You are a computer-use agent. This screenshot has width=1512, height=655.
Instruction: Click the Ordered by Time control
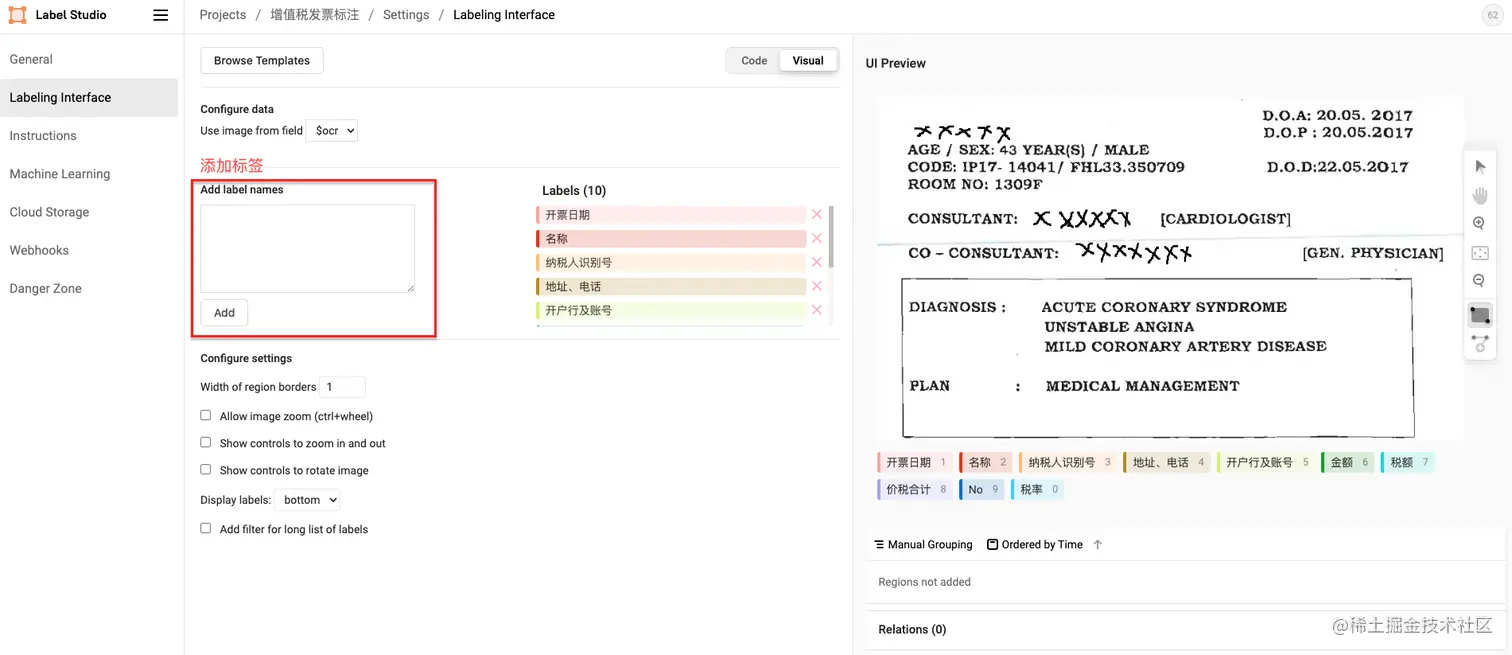1035,545
